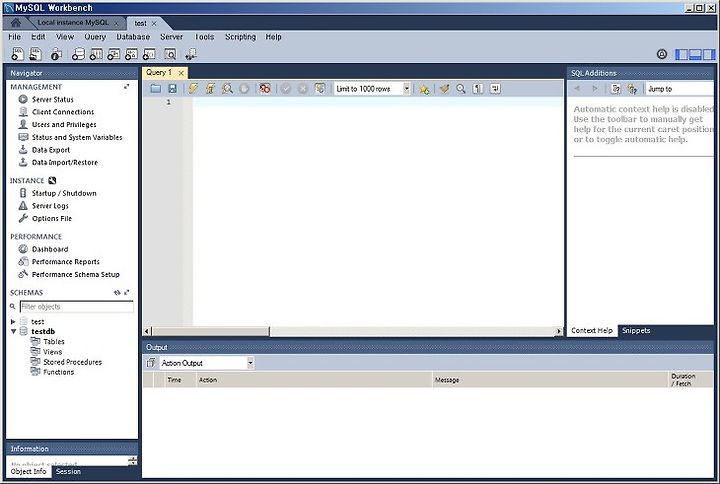
Task: Toggle automatic context help icon
Action: [x=632, y=89]
